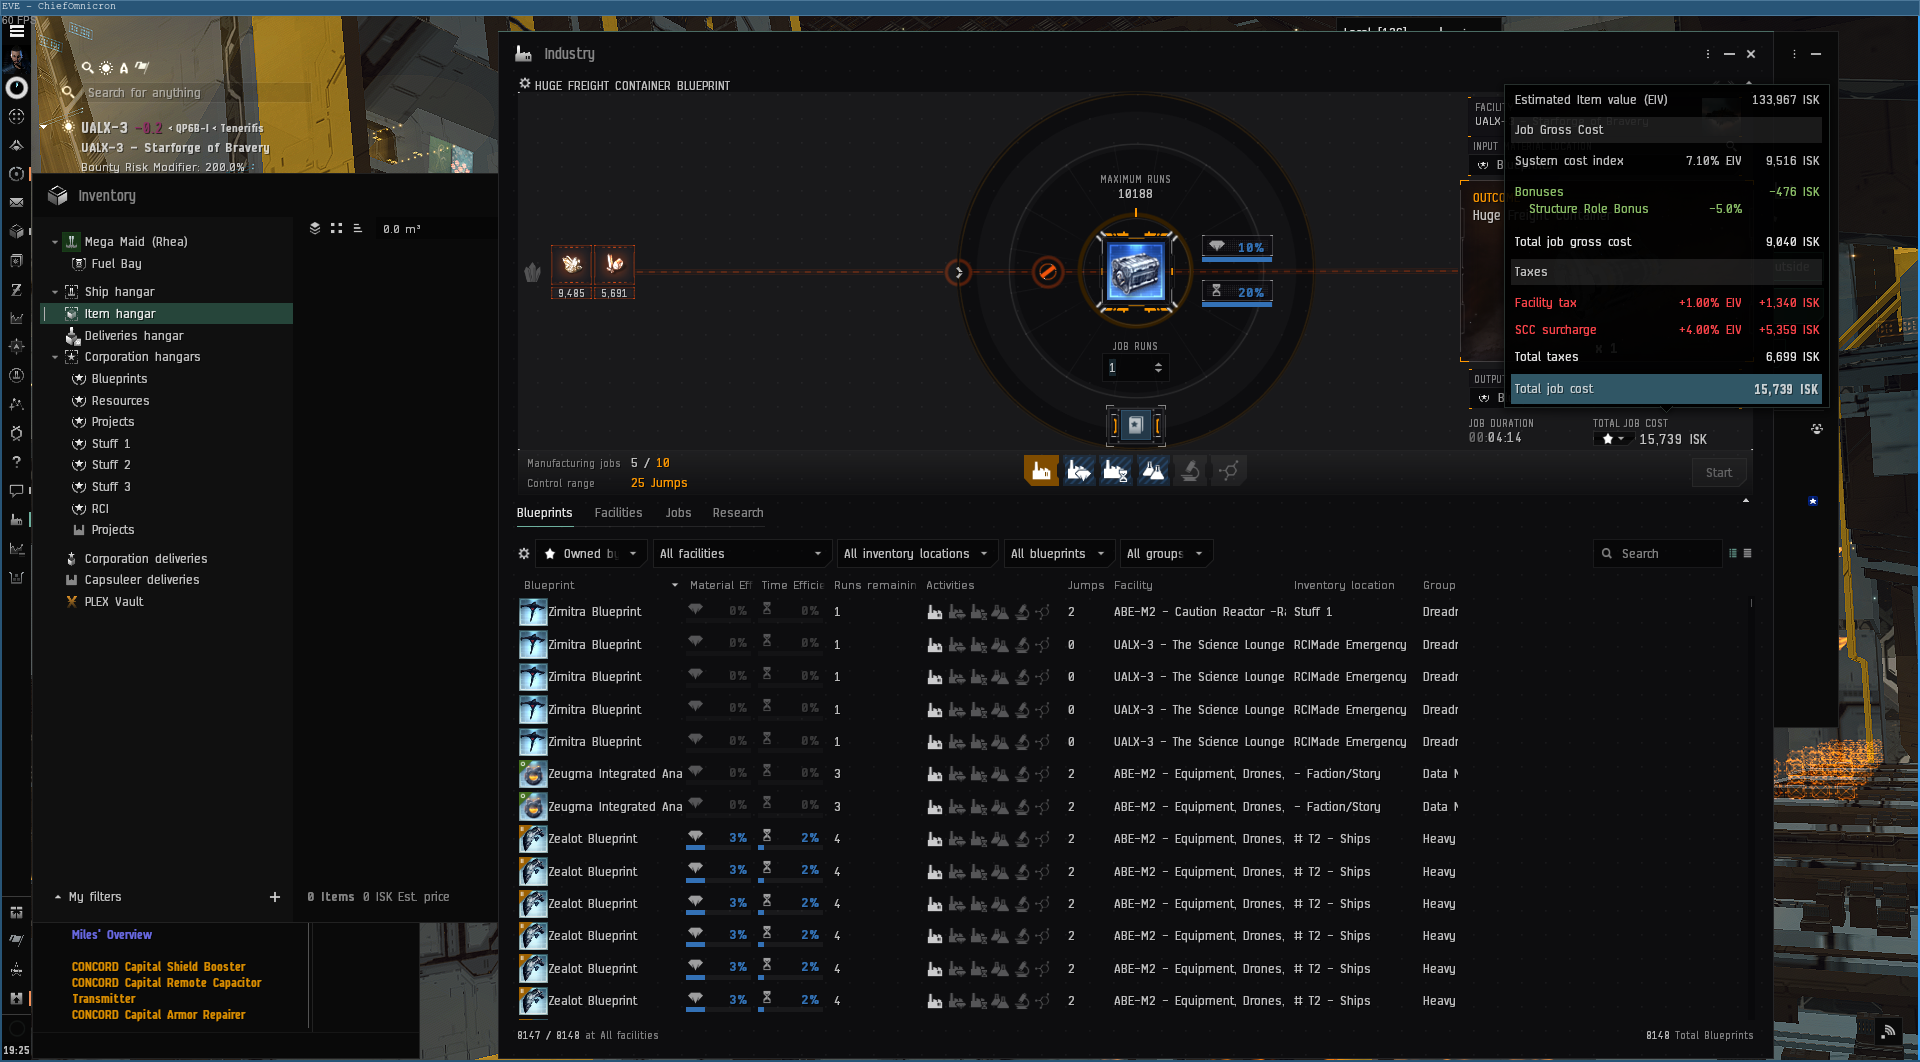
Task: Collapse the Corporation hangars tree node
Action: click(55, 357)
